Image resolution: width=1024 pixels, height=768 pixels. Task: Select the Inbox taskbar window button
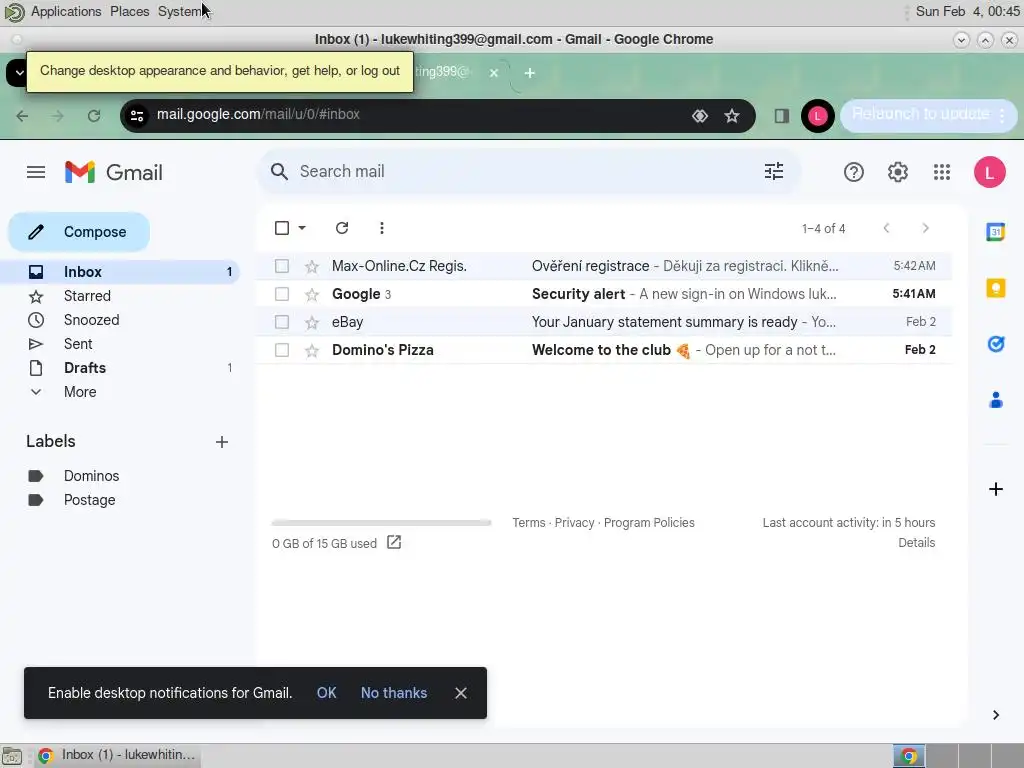pos(118,755)
